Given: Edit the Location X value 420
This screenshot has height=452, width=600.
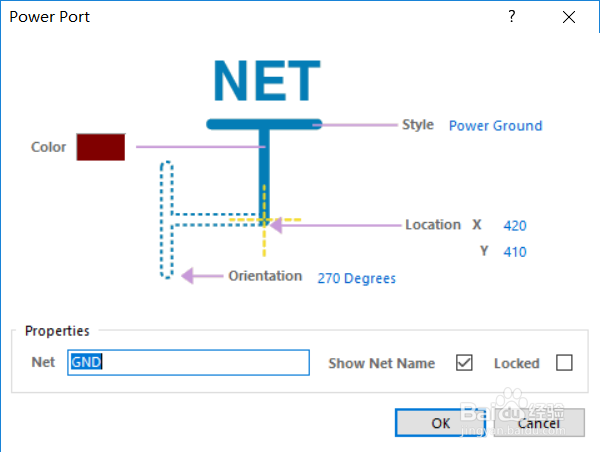Looking at the screenshot, I should click(515, 225).
